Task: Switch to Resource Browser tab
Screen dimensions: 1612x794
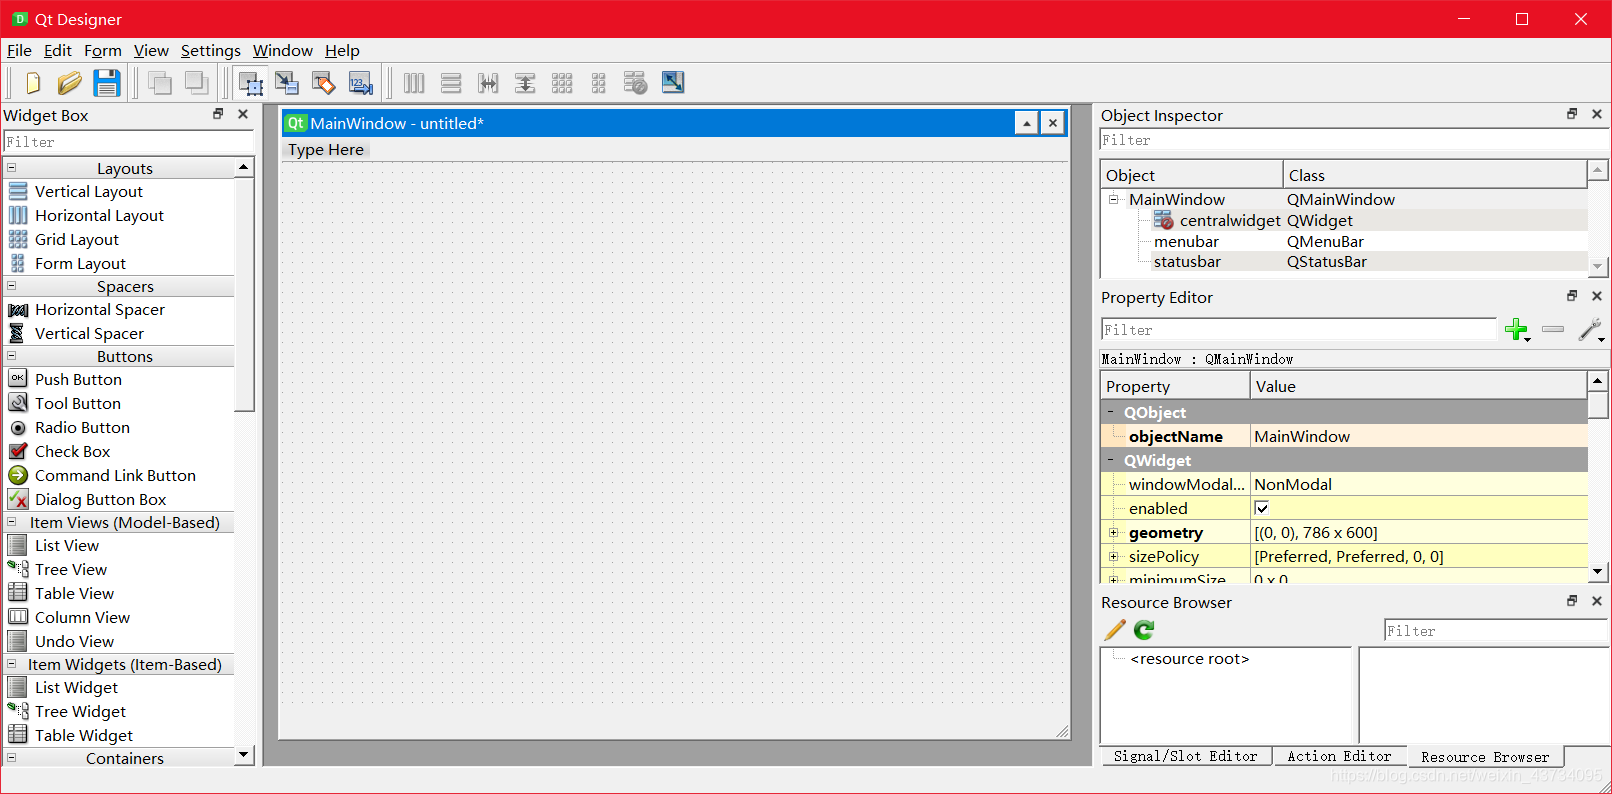Action: [x=1485, y=757]
